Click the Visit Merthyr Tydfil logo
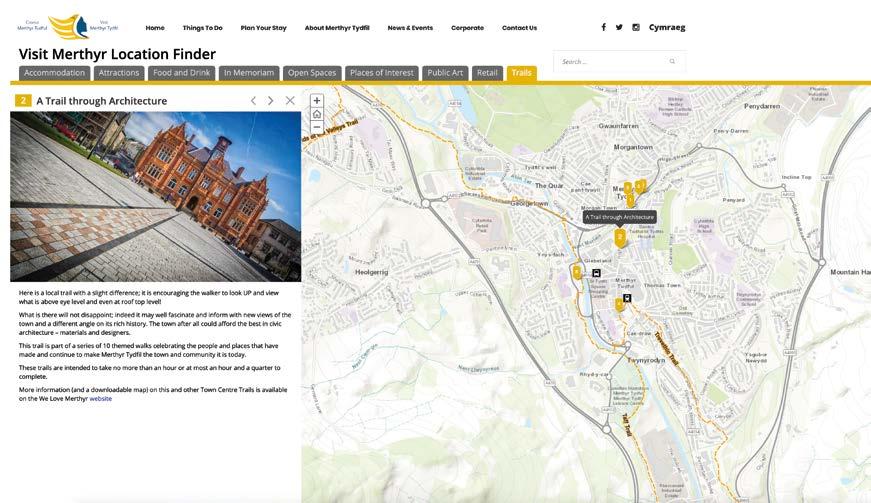 point(68,27)
